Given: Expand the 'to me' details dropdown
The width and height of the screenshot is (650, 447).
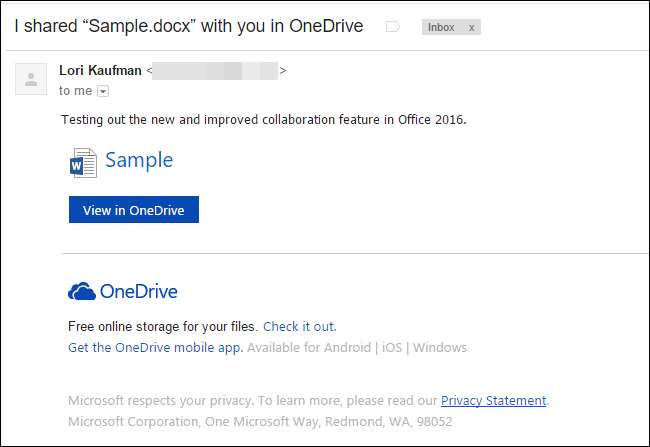Looking at the screenshot, I should [102, 91].
